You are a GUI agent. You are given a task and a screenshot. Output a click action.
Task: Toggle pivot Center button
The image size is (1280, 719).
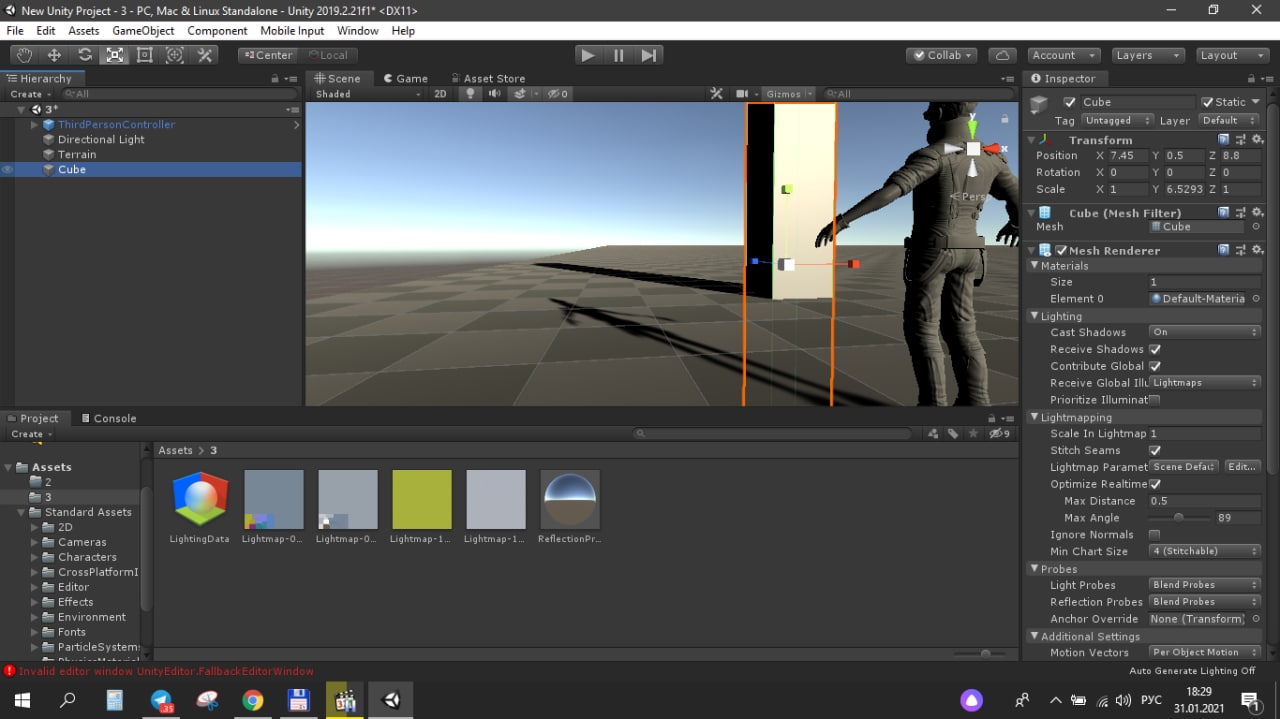pyautogui.click(x=268, y=55)
